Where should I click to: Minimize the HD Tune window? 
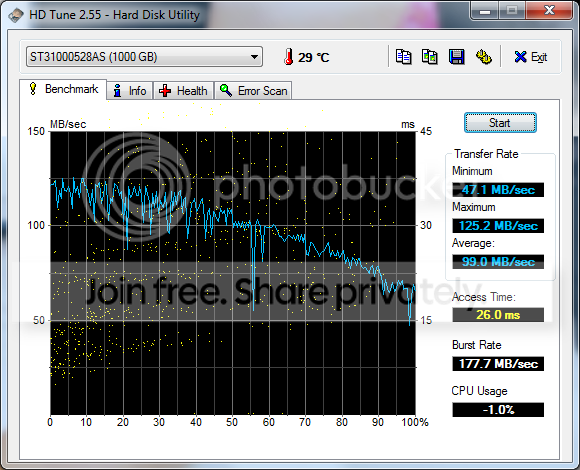(x=485, y=10)
